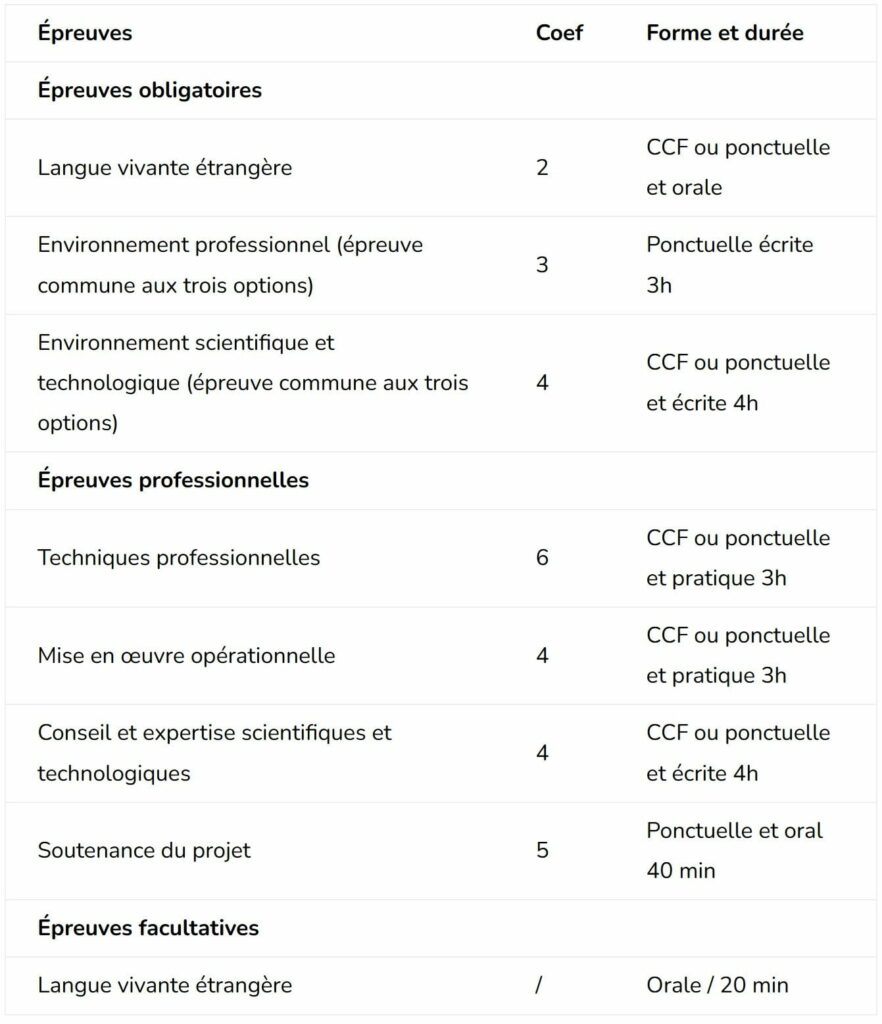Click the "Ponctuelle et oral 40 min" cell
The image size is (882, 1024).
734,851
